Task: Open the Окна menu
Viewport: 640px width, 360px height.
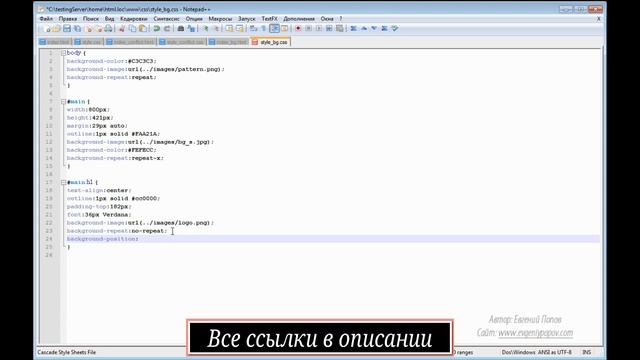Action: pyautogui.click(x=327, y=19)
